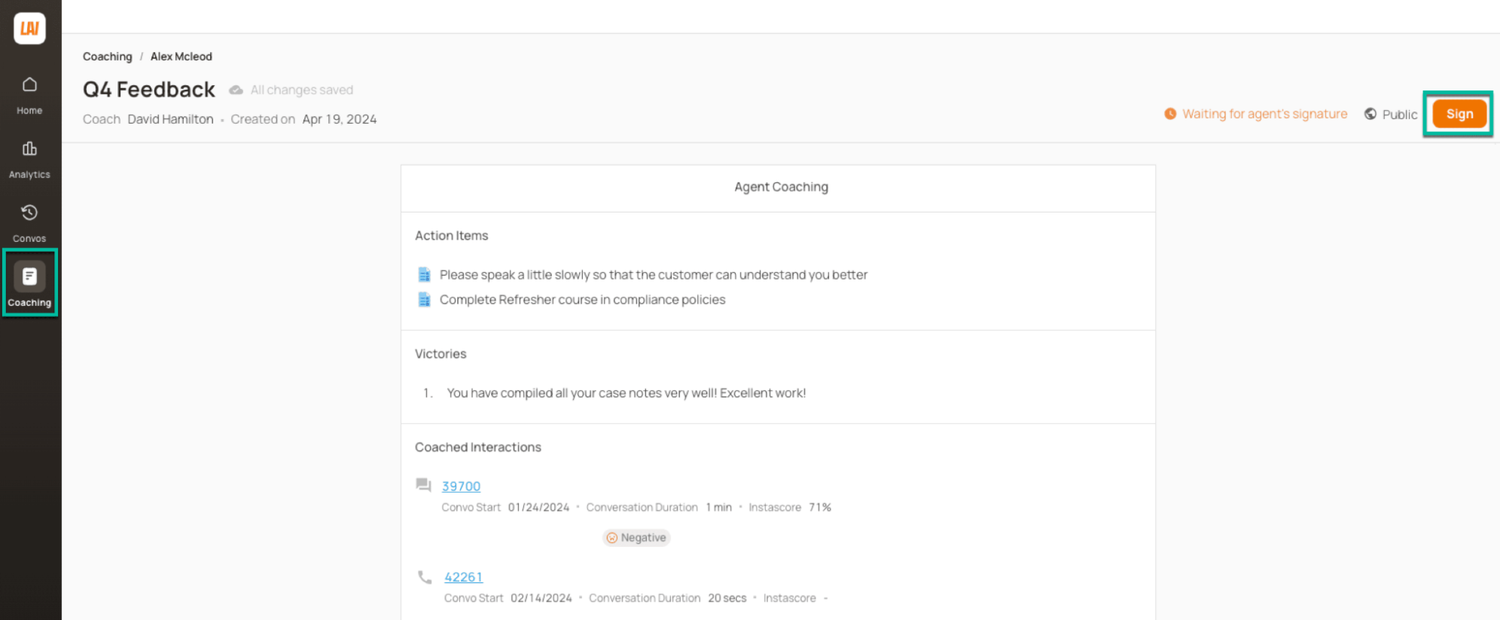
Task: Open the Home section in sidebar
Action: (x=29, y=95)
